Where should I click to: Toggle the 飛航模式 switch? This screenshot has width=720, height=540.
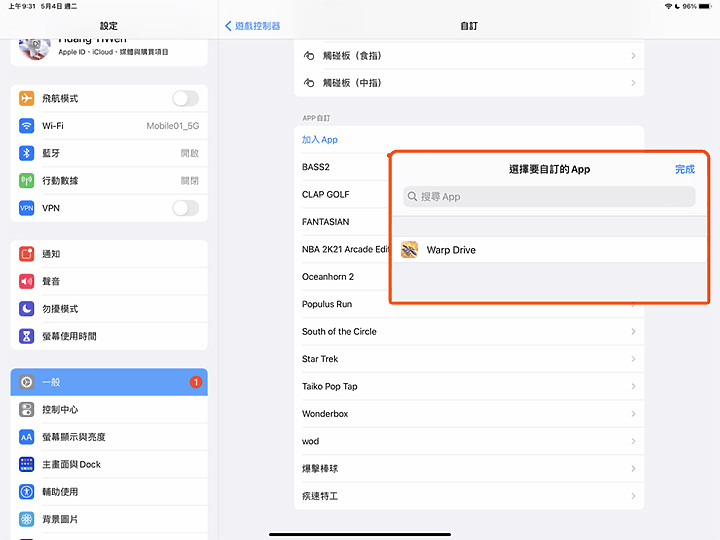[186, 98]
